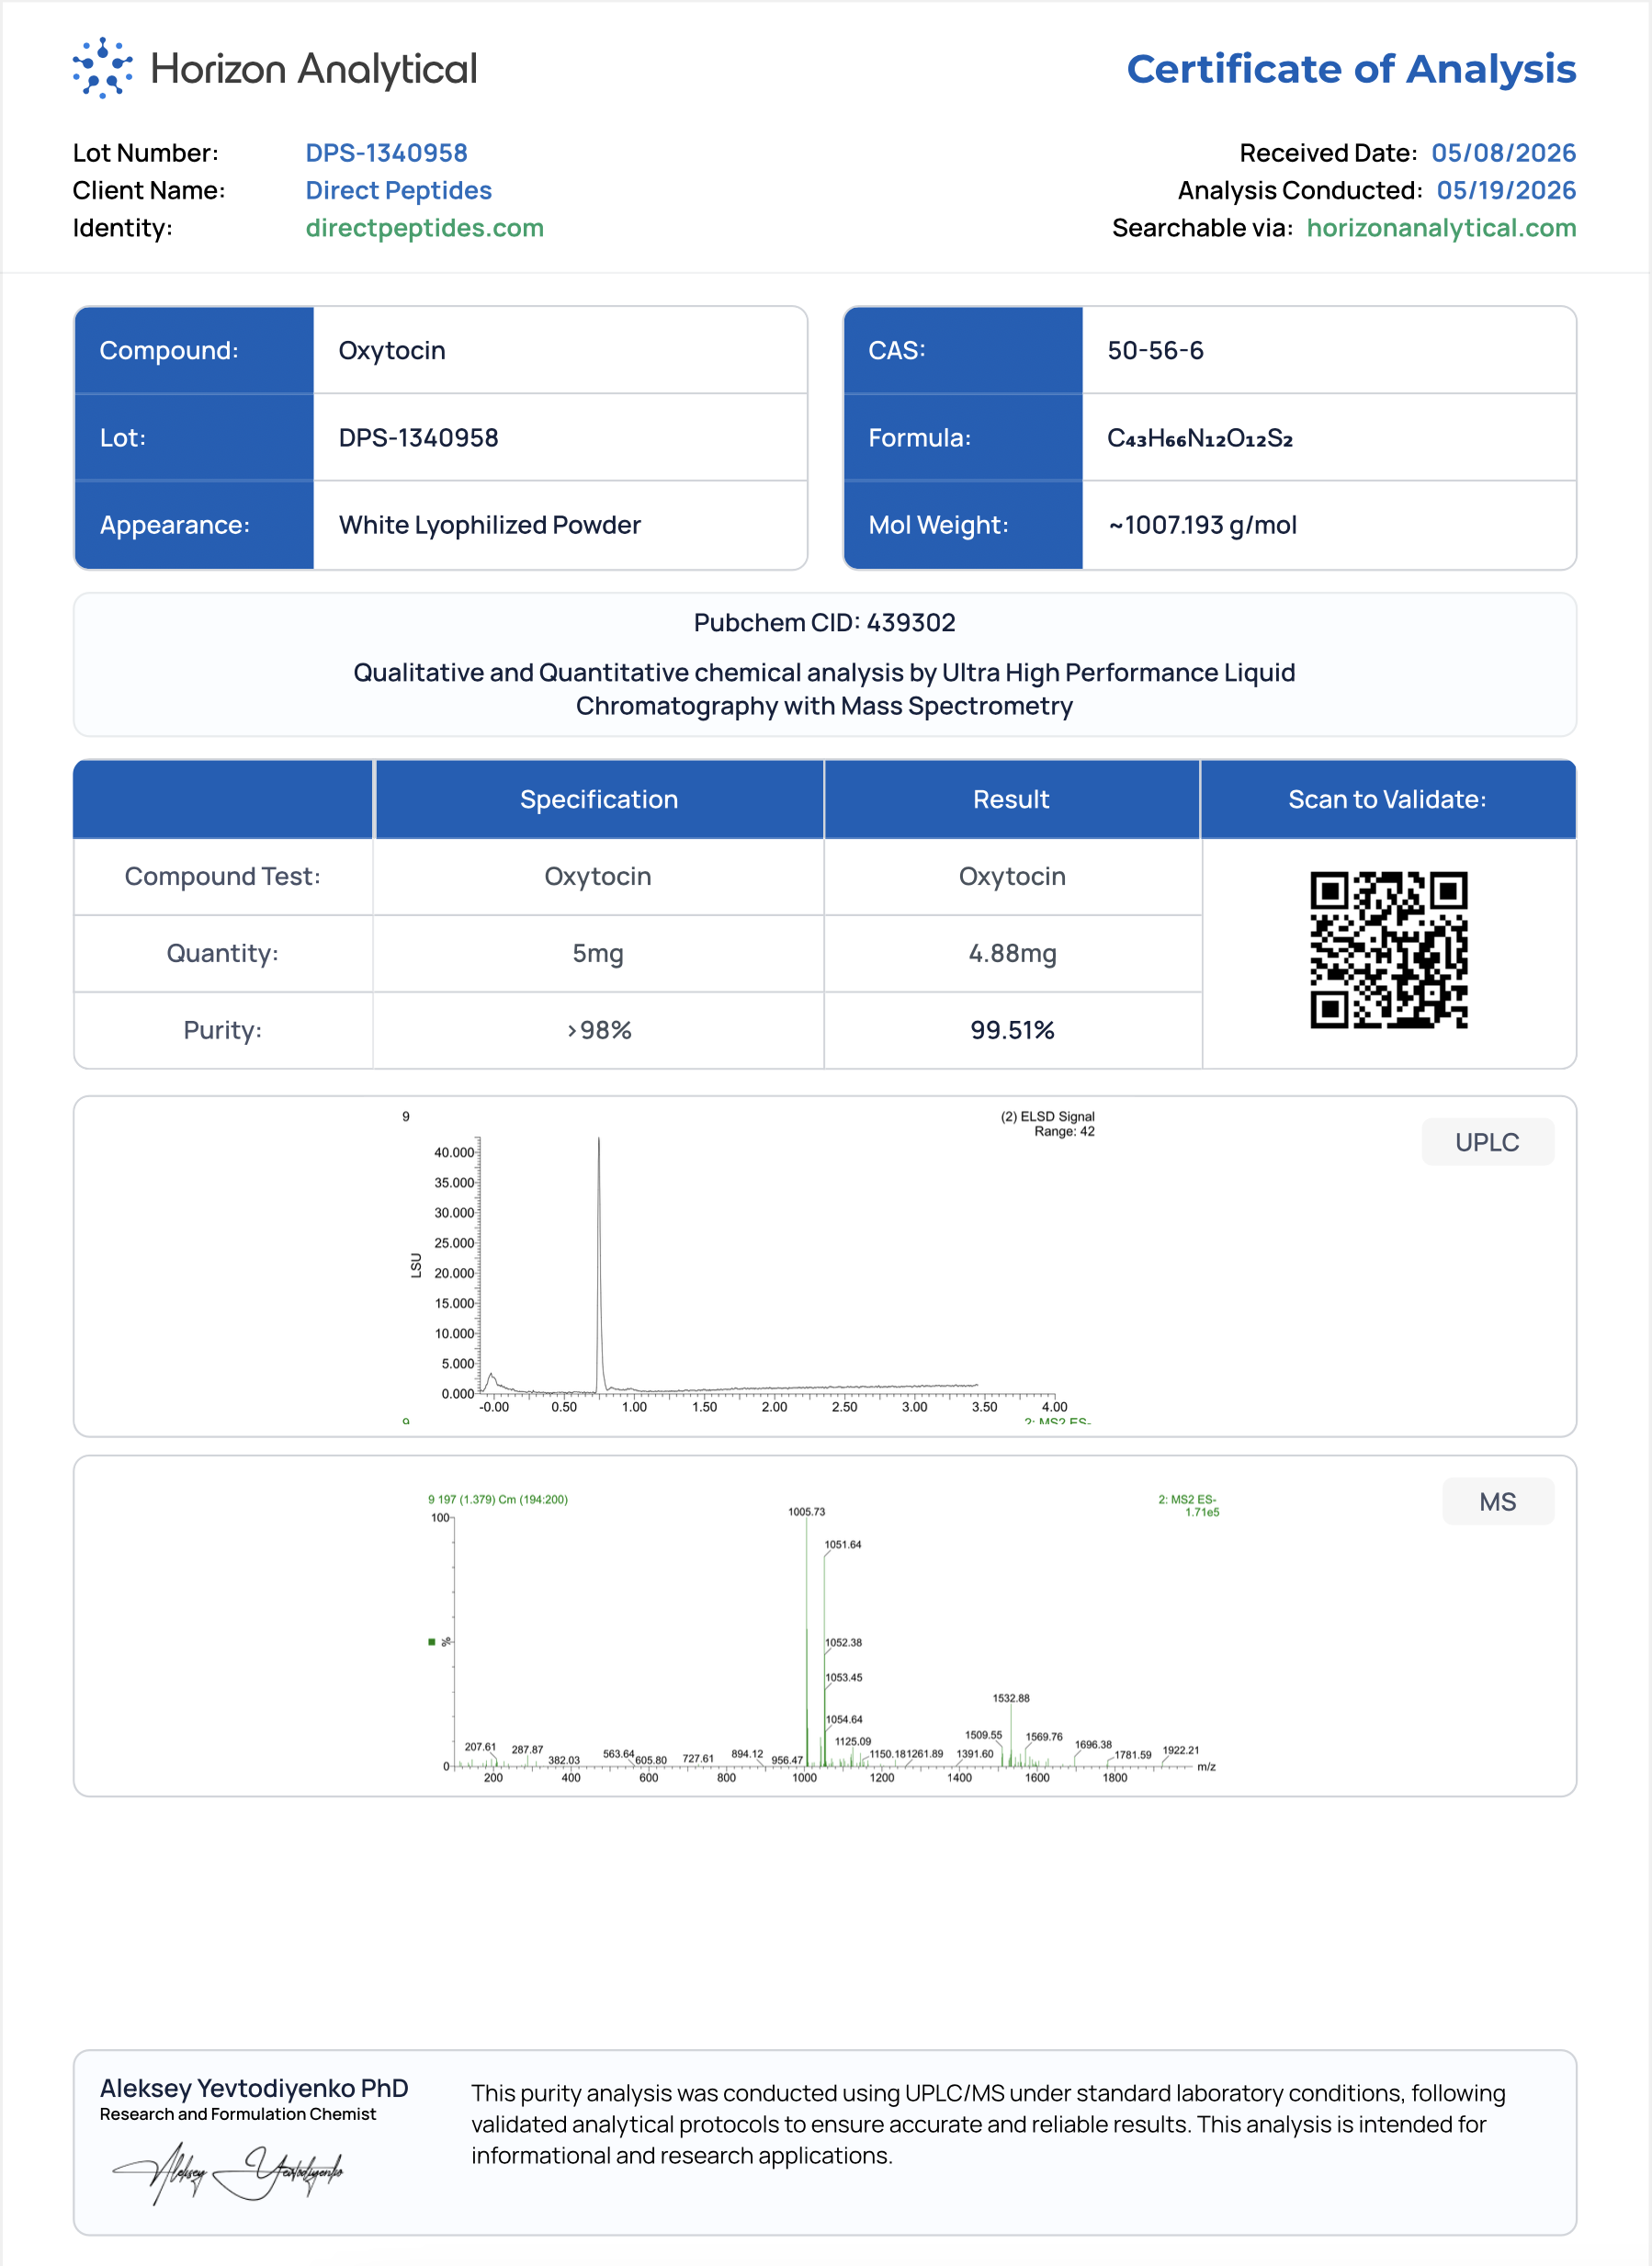Click the Scan to Validate header
1652x2266 pixels.
1387,799
